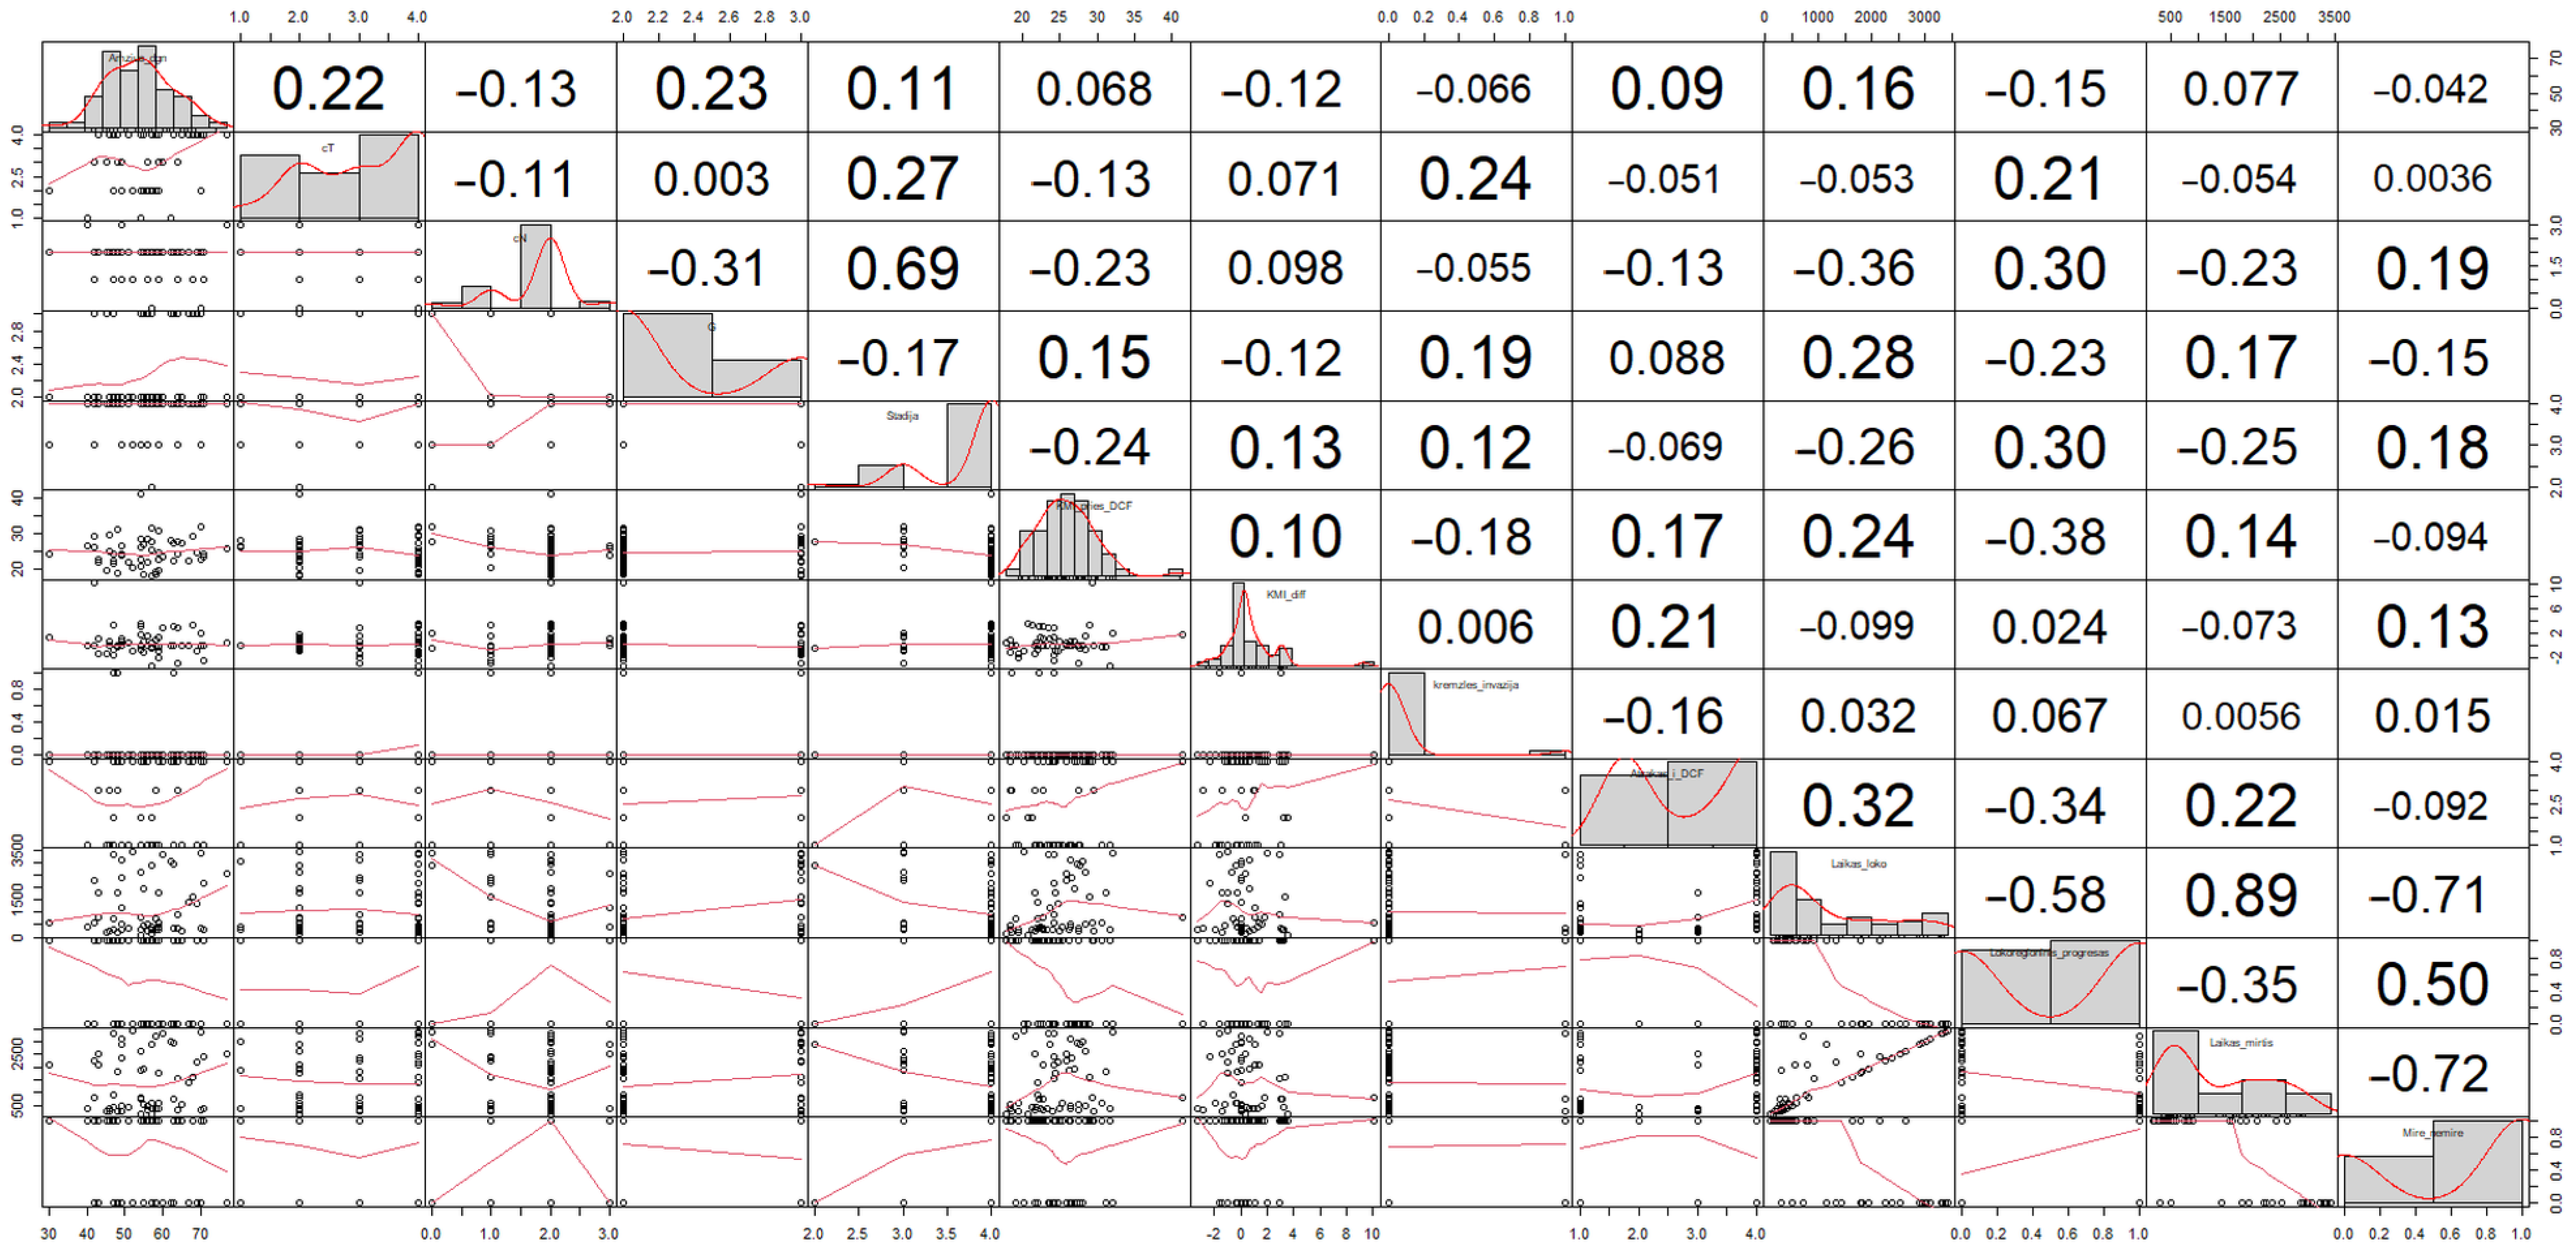Click the 0.69 correlation coefficient cell
The width and height of the screenshot is (2576, 1250).
pos(902,268)
